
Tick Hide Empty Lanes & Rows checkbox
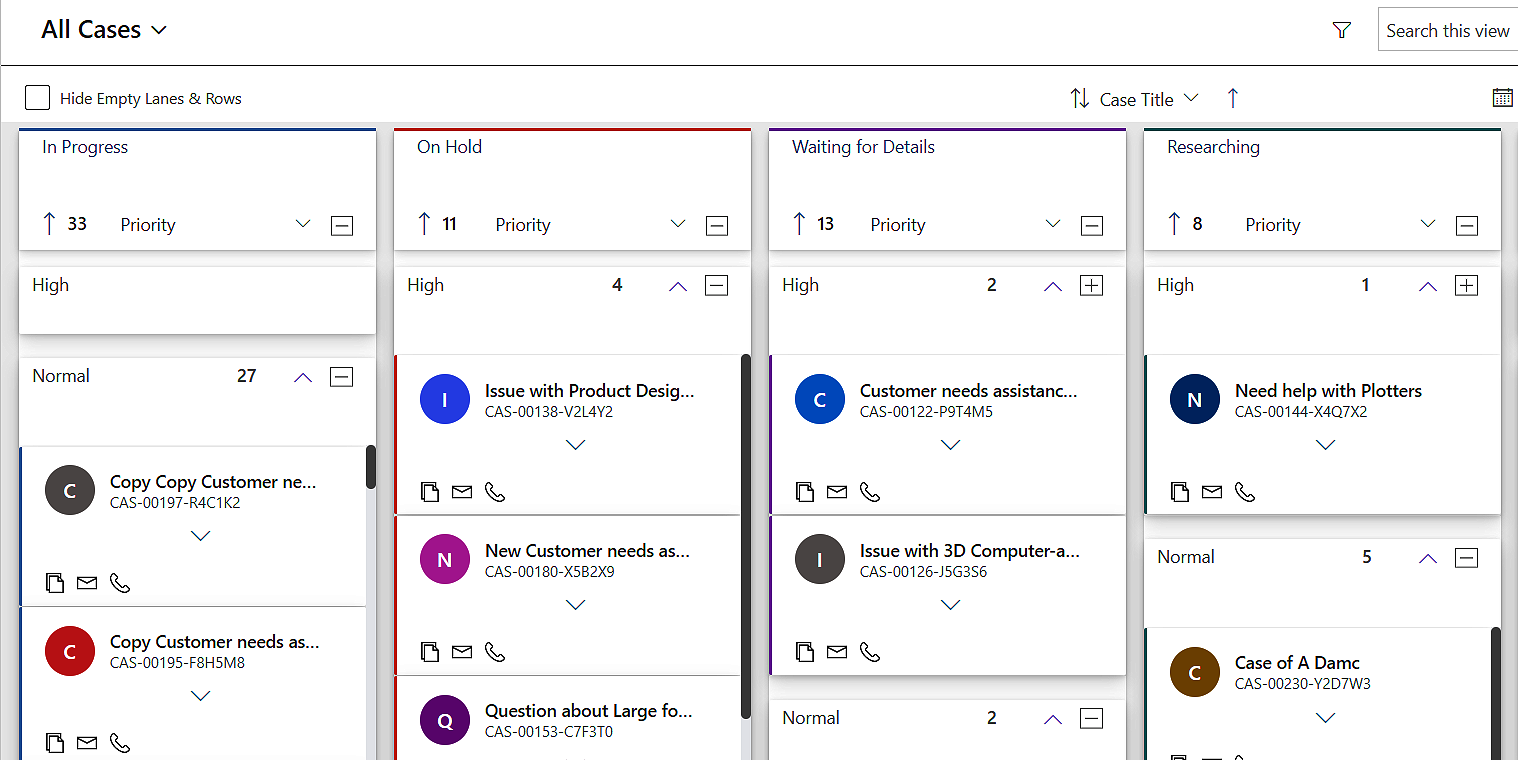pos(37,97)
